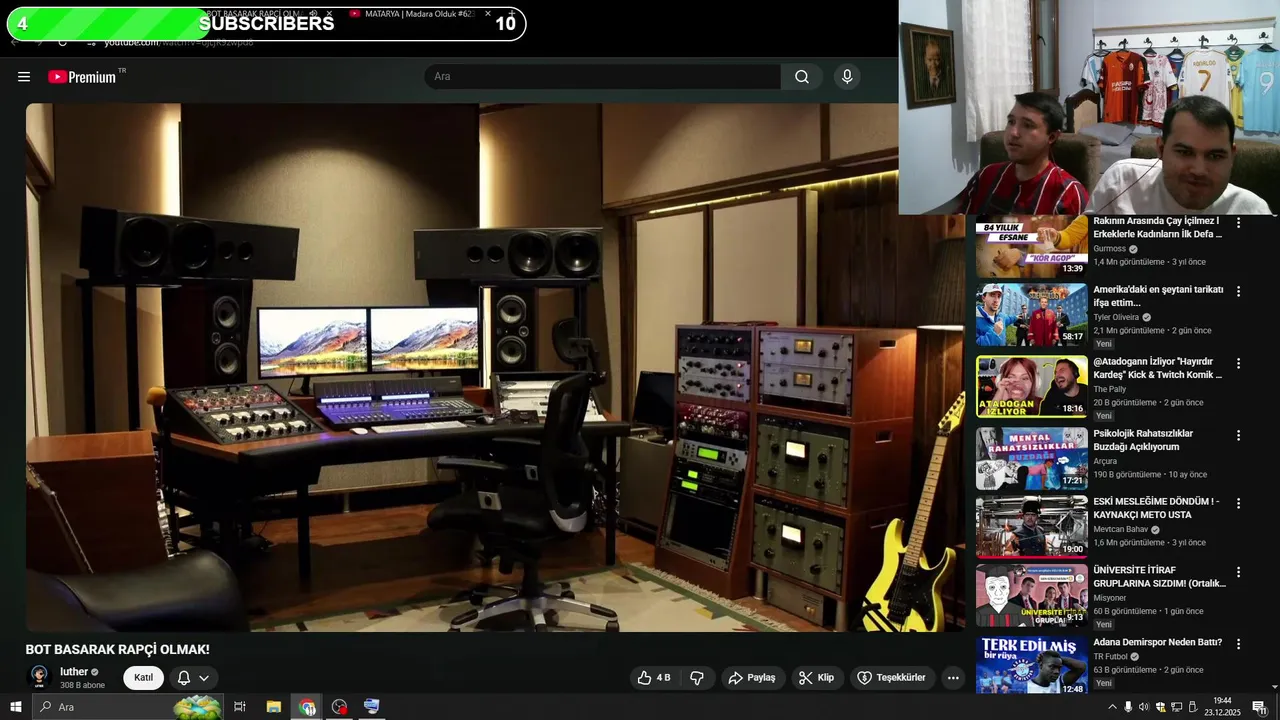The image size is (1280, 720).
Task: Open the Terk Edilmiş 12:48 thumbnail
Action: pos(1032,665)
